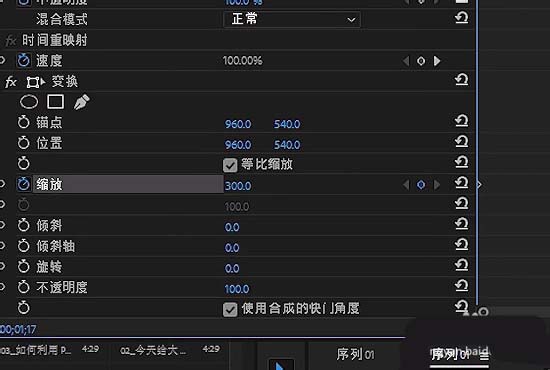Viewport: 550px width, 370px height.
Task: Reset the 变换 effect
Action: pos(461,80)
